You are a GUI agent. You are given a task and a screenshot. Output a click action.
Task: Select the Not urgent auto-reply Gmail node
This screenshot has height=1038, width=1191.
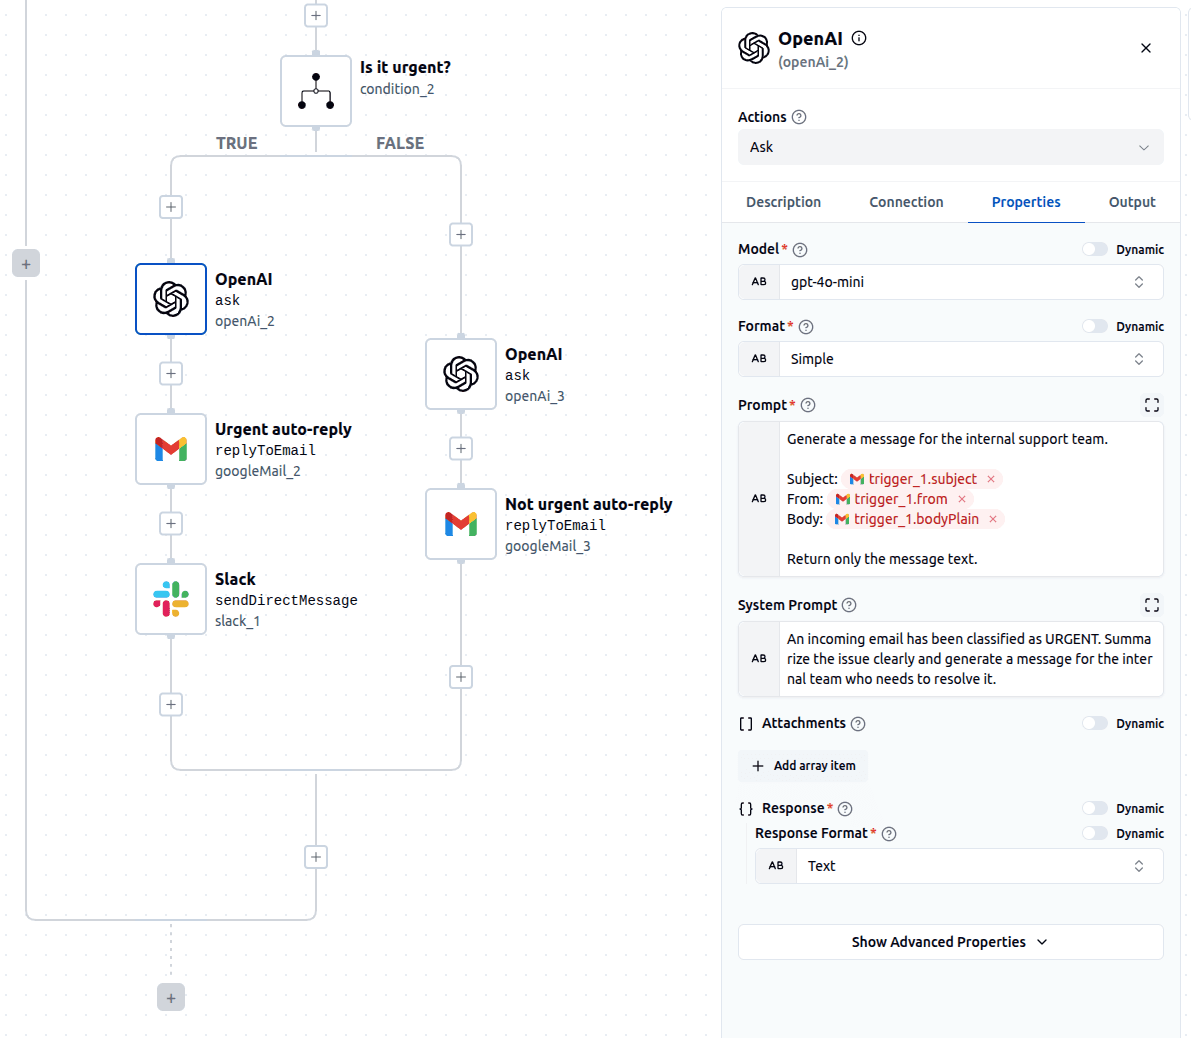pos(461,524)
